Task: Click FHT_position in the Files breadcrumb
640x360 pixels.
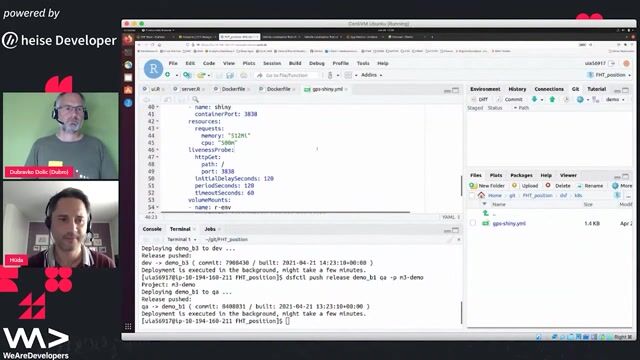Action: [x=537, y=196]
